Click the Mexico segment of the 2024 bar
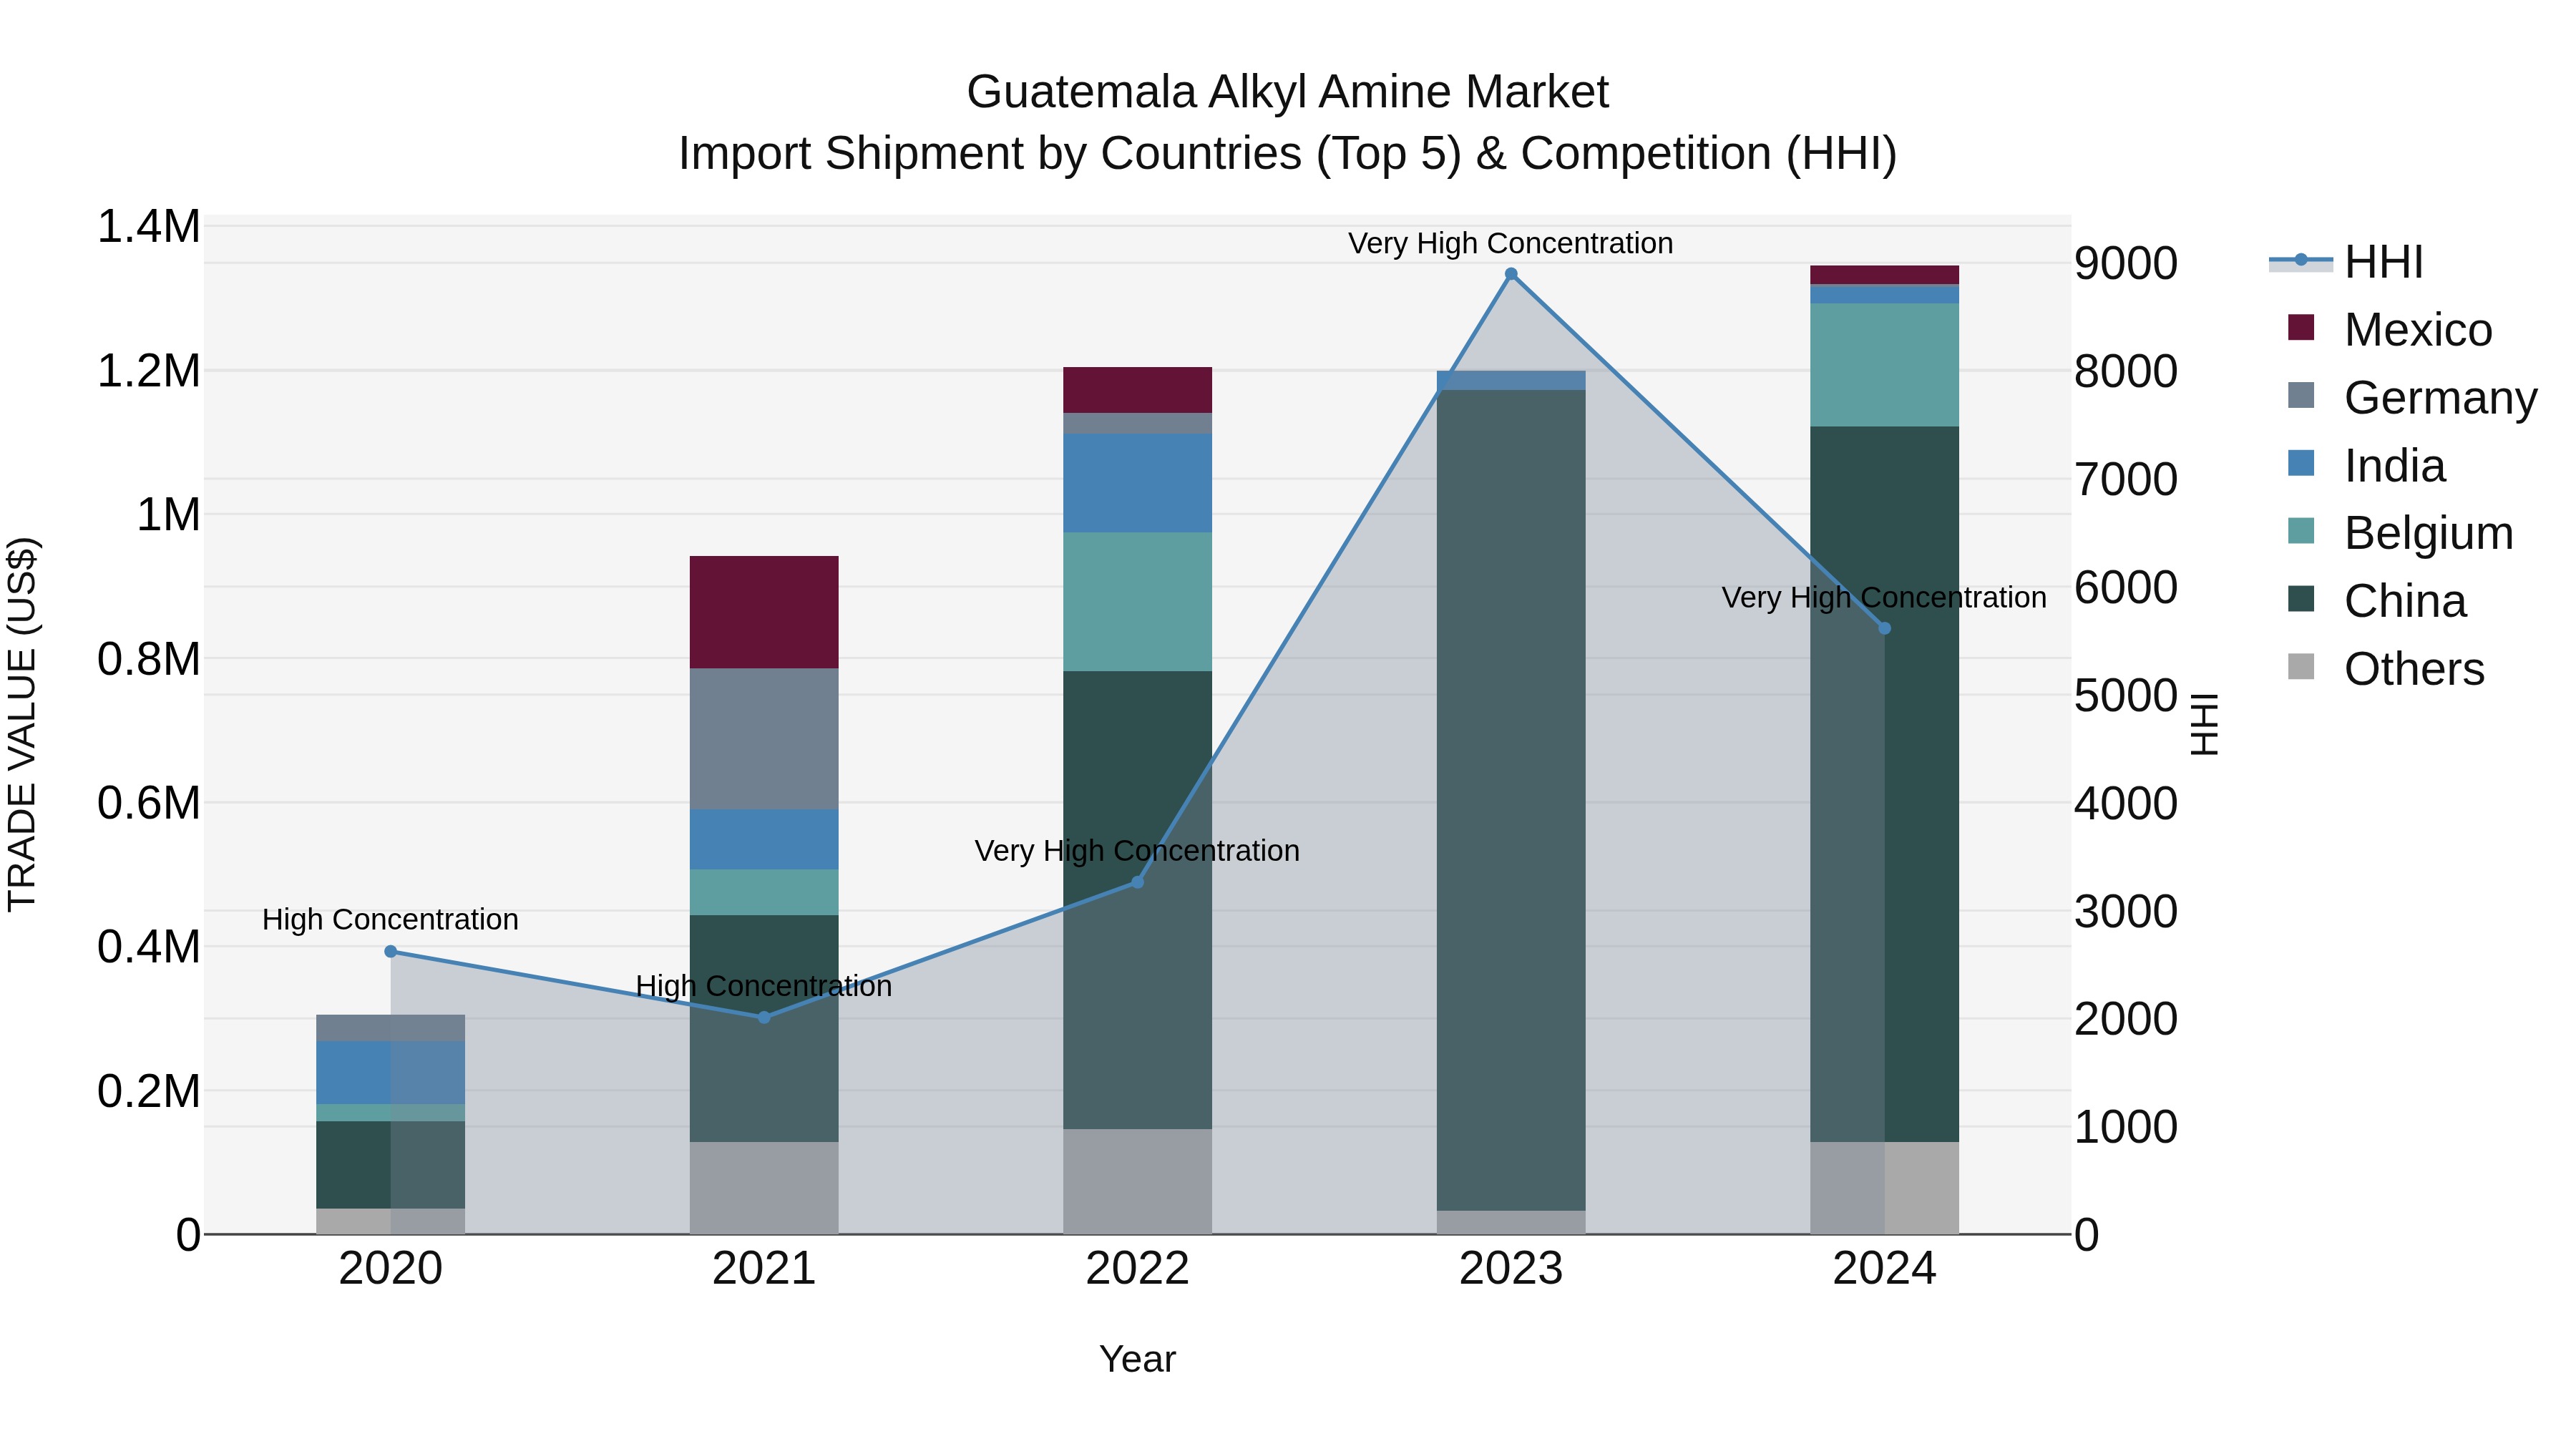The height and width of the screenshot is (1449, 2576). (x=1885, y=275)
